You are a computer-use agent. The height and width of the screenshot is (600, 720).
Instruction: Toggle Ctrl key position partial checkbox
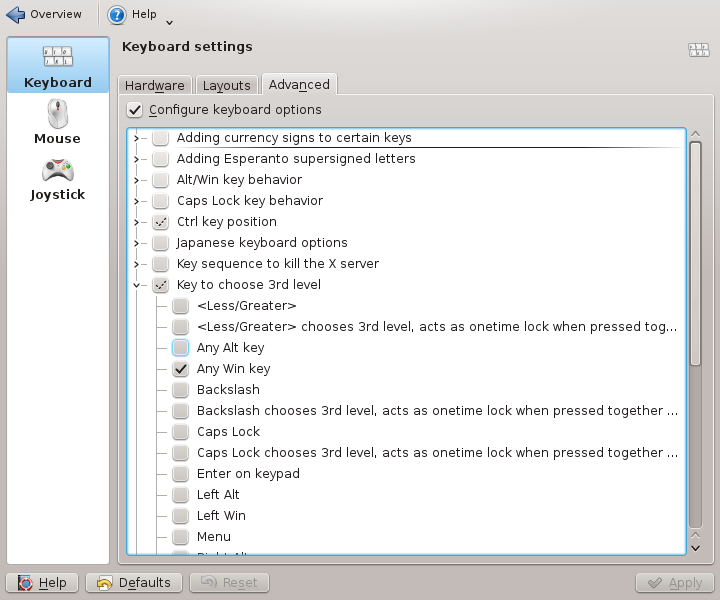pos(160,222)
